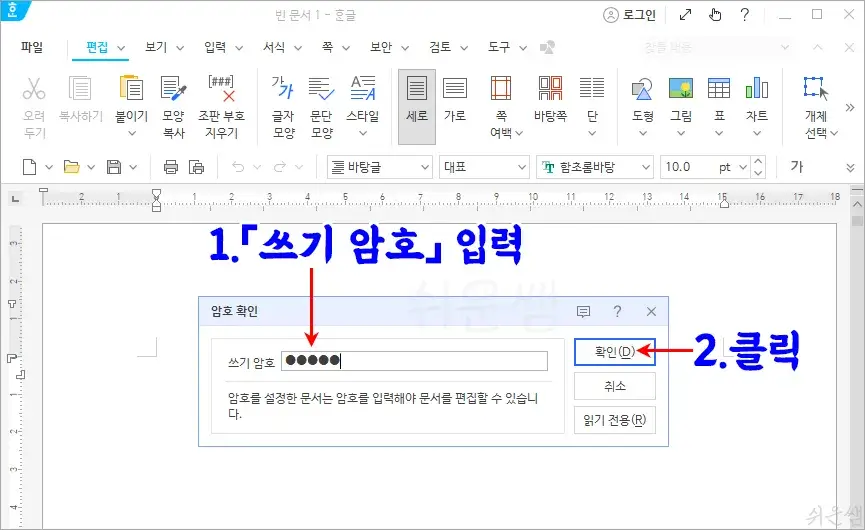865x530 pixels.
Task: Open the 도구 menu tab
Action: coord(499,47)
